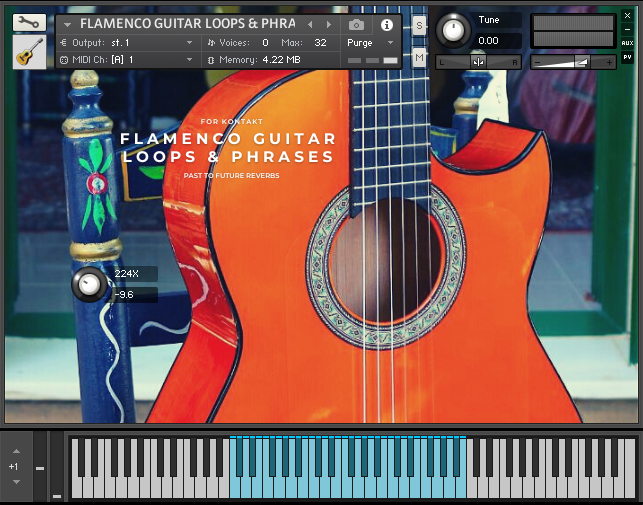Load previous instrument with left arrow
Image resolution: width=643 pixels, height=505 pixels.
[x=310, y=25]
